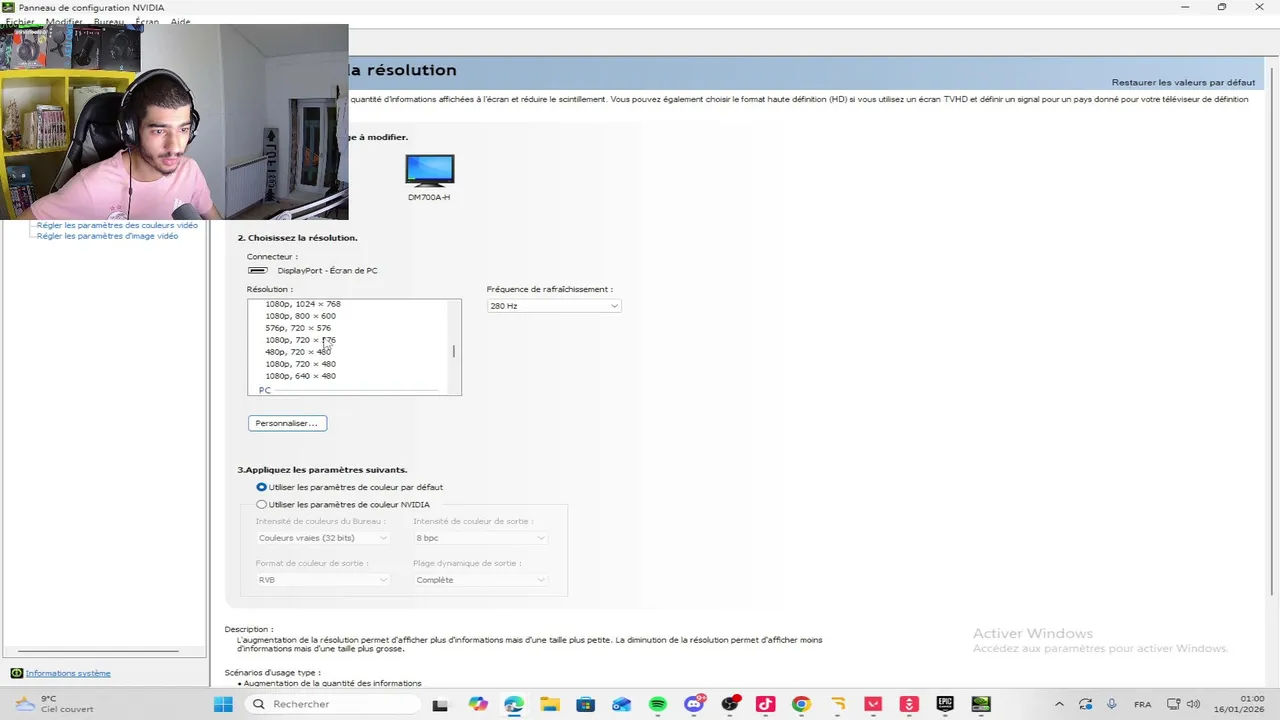
Task: Open the Aide menu
Action: pos(180,21)
